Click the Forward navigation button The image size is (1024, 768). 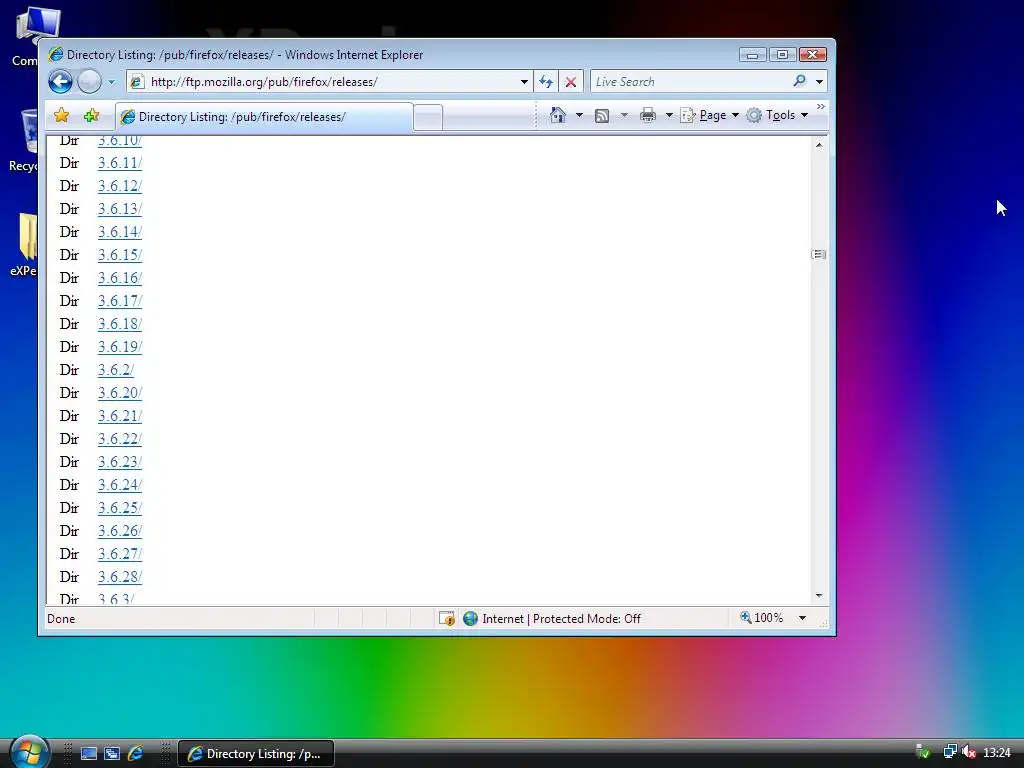(89, 82)
